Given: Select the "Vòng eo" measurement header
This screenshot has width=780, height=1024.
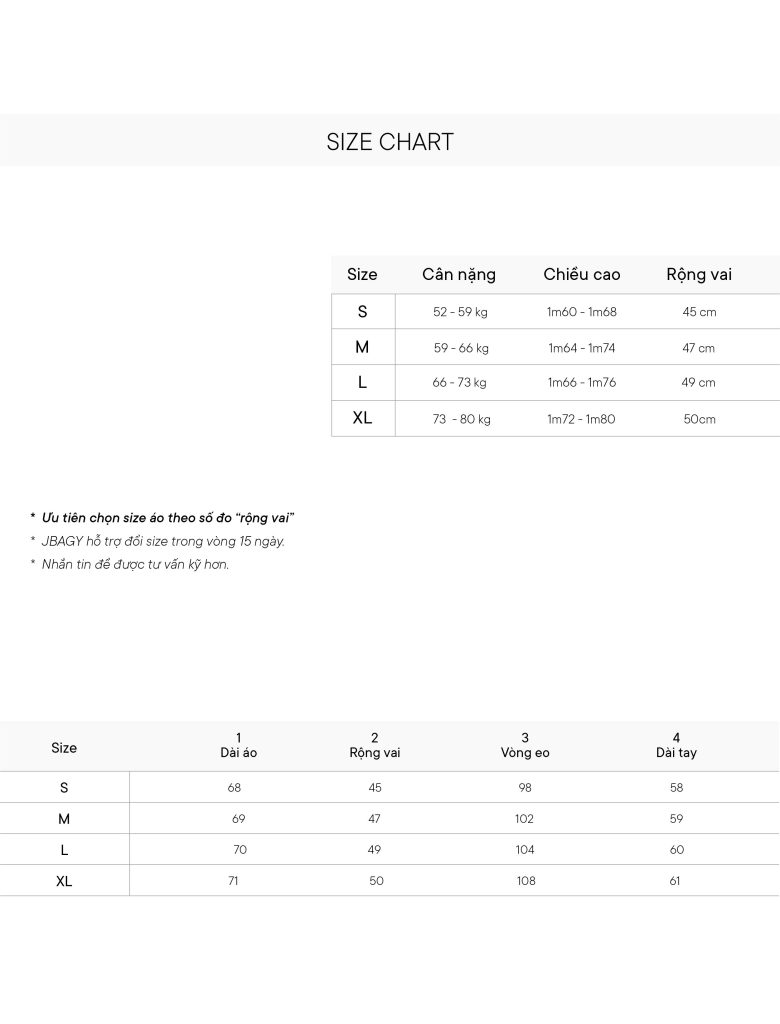Looking at the screenshot, I should tap(525, 752).
